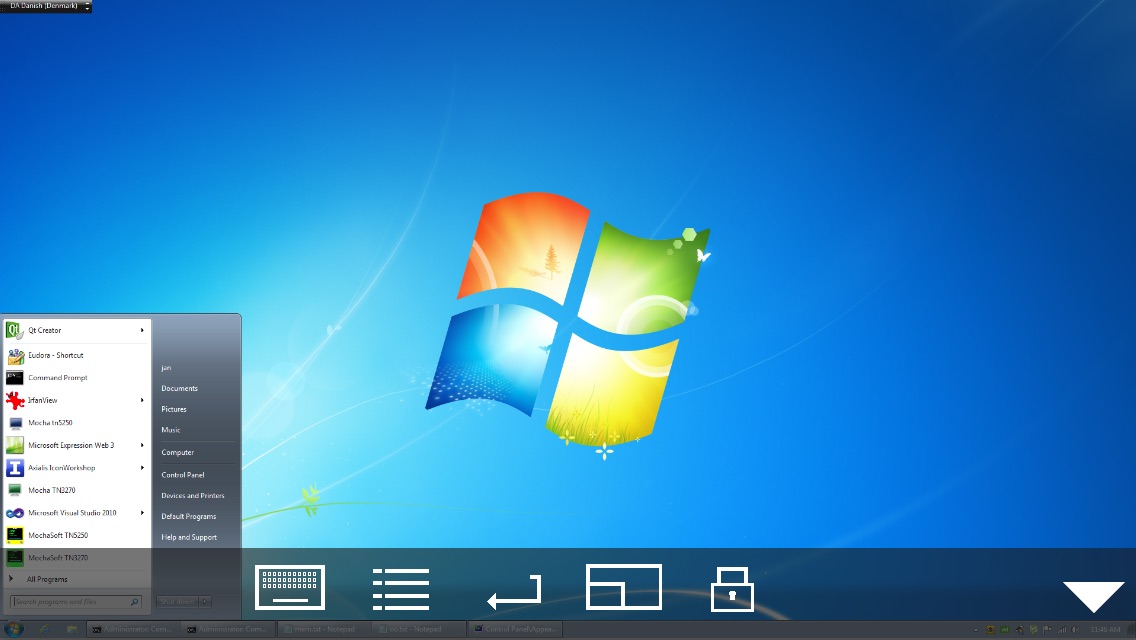
Task: Expand Microsoft Expression Web 3 submenu arrow
Action: pos(142,445)
